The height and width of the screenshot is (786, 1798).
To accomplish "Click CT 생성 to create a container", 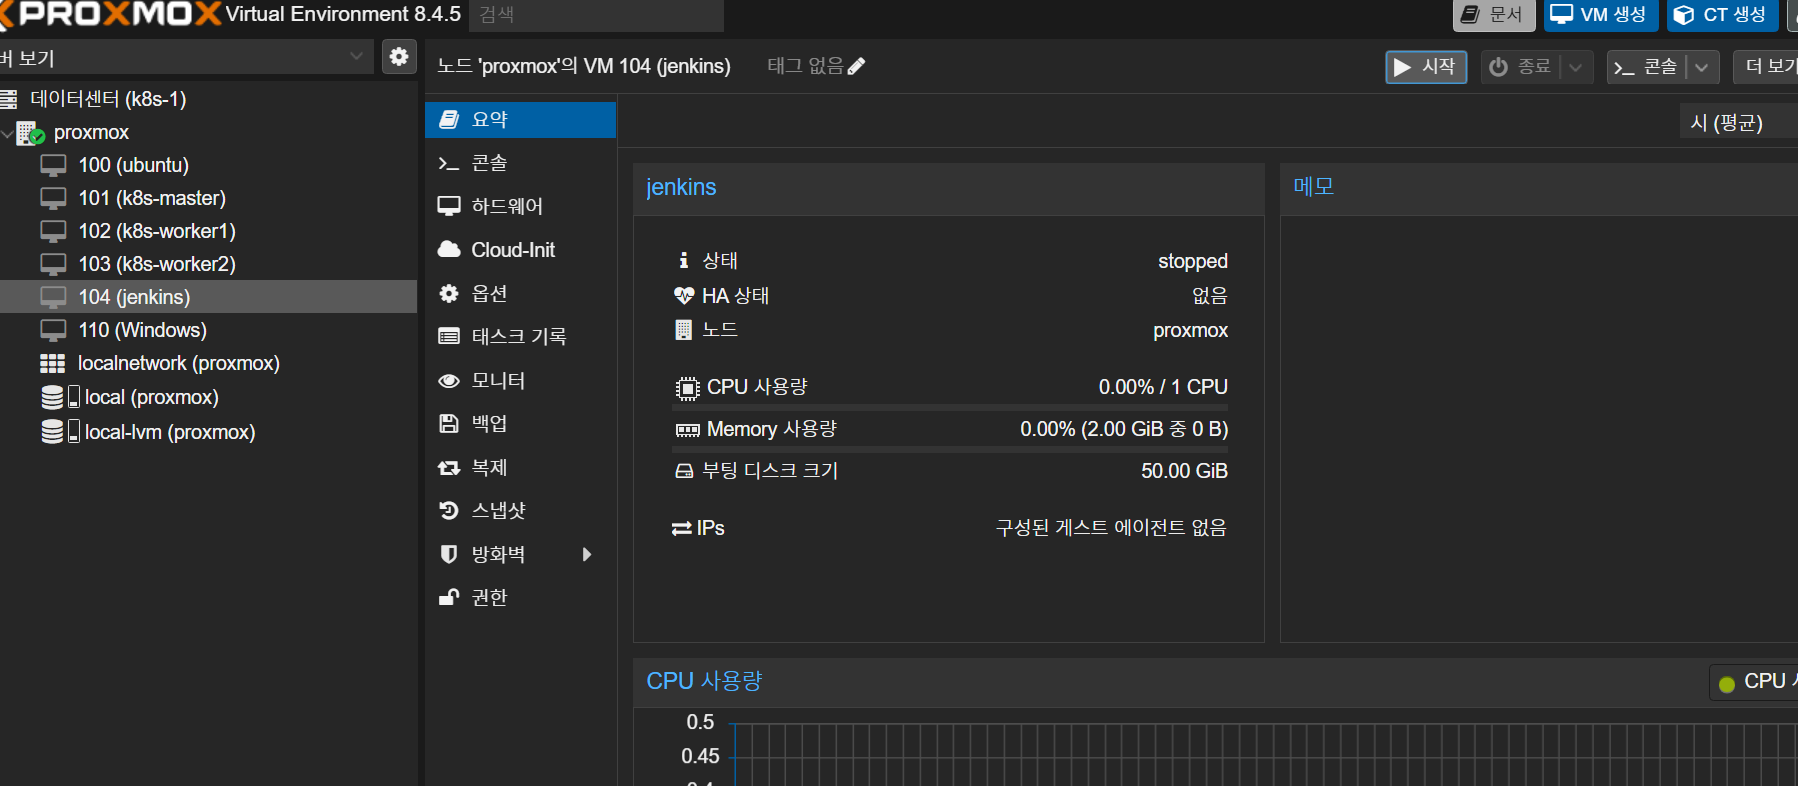I will [x=1722, y=15].
